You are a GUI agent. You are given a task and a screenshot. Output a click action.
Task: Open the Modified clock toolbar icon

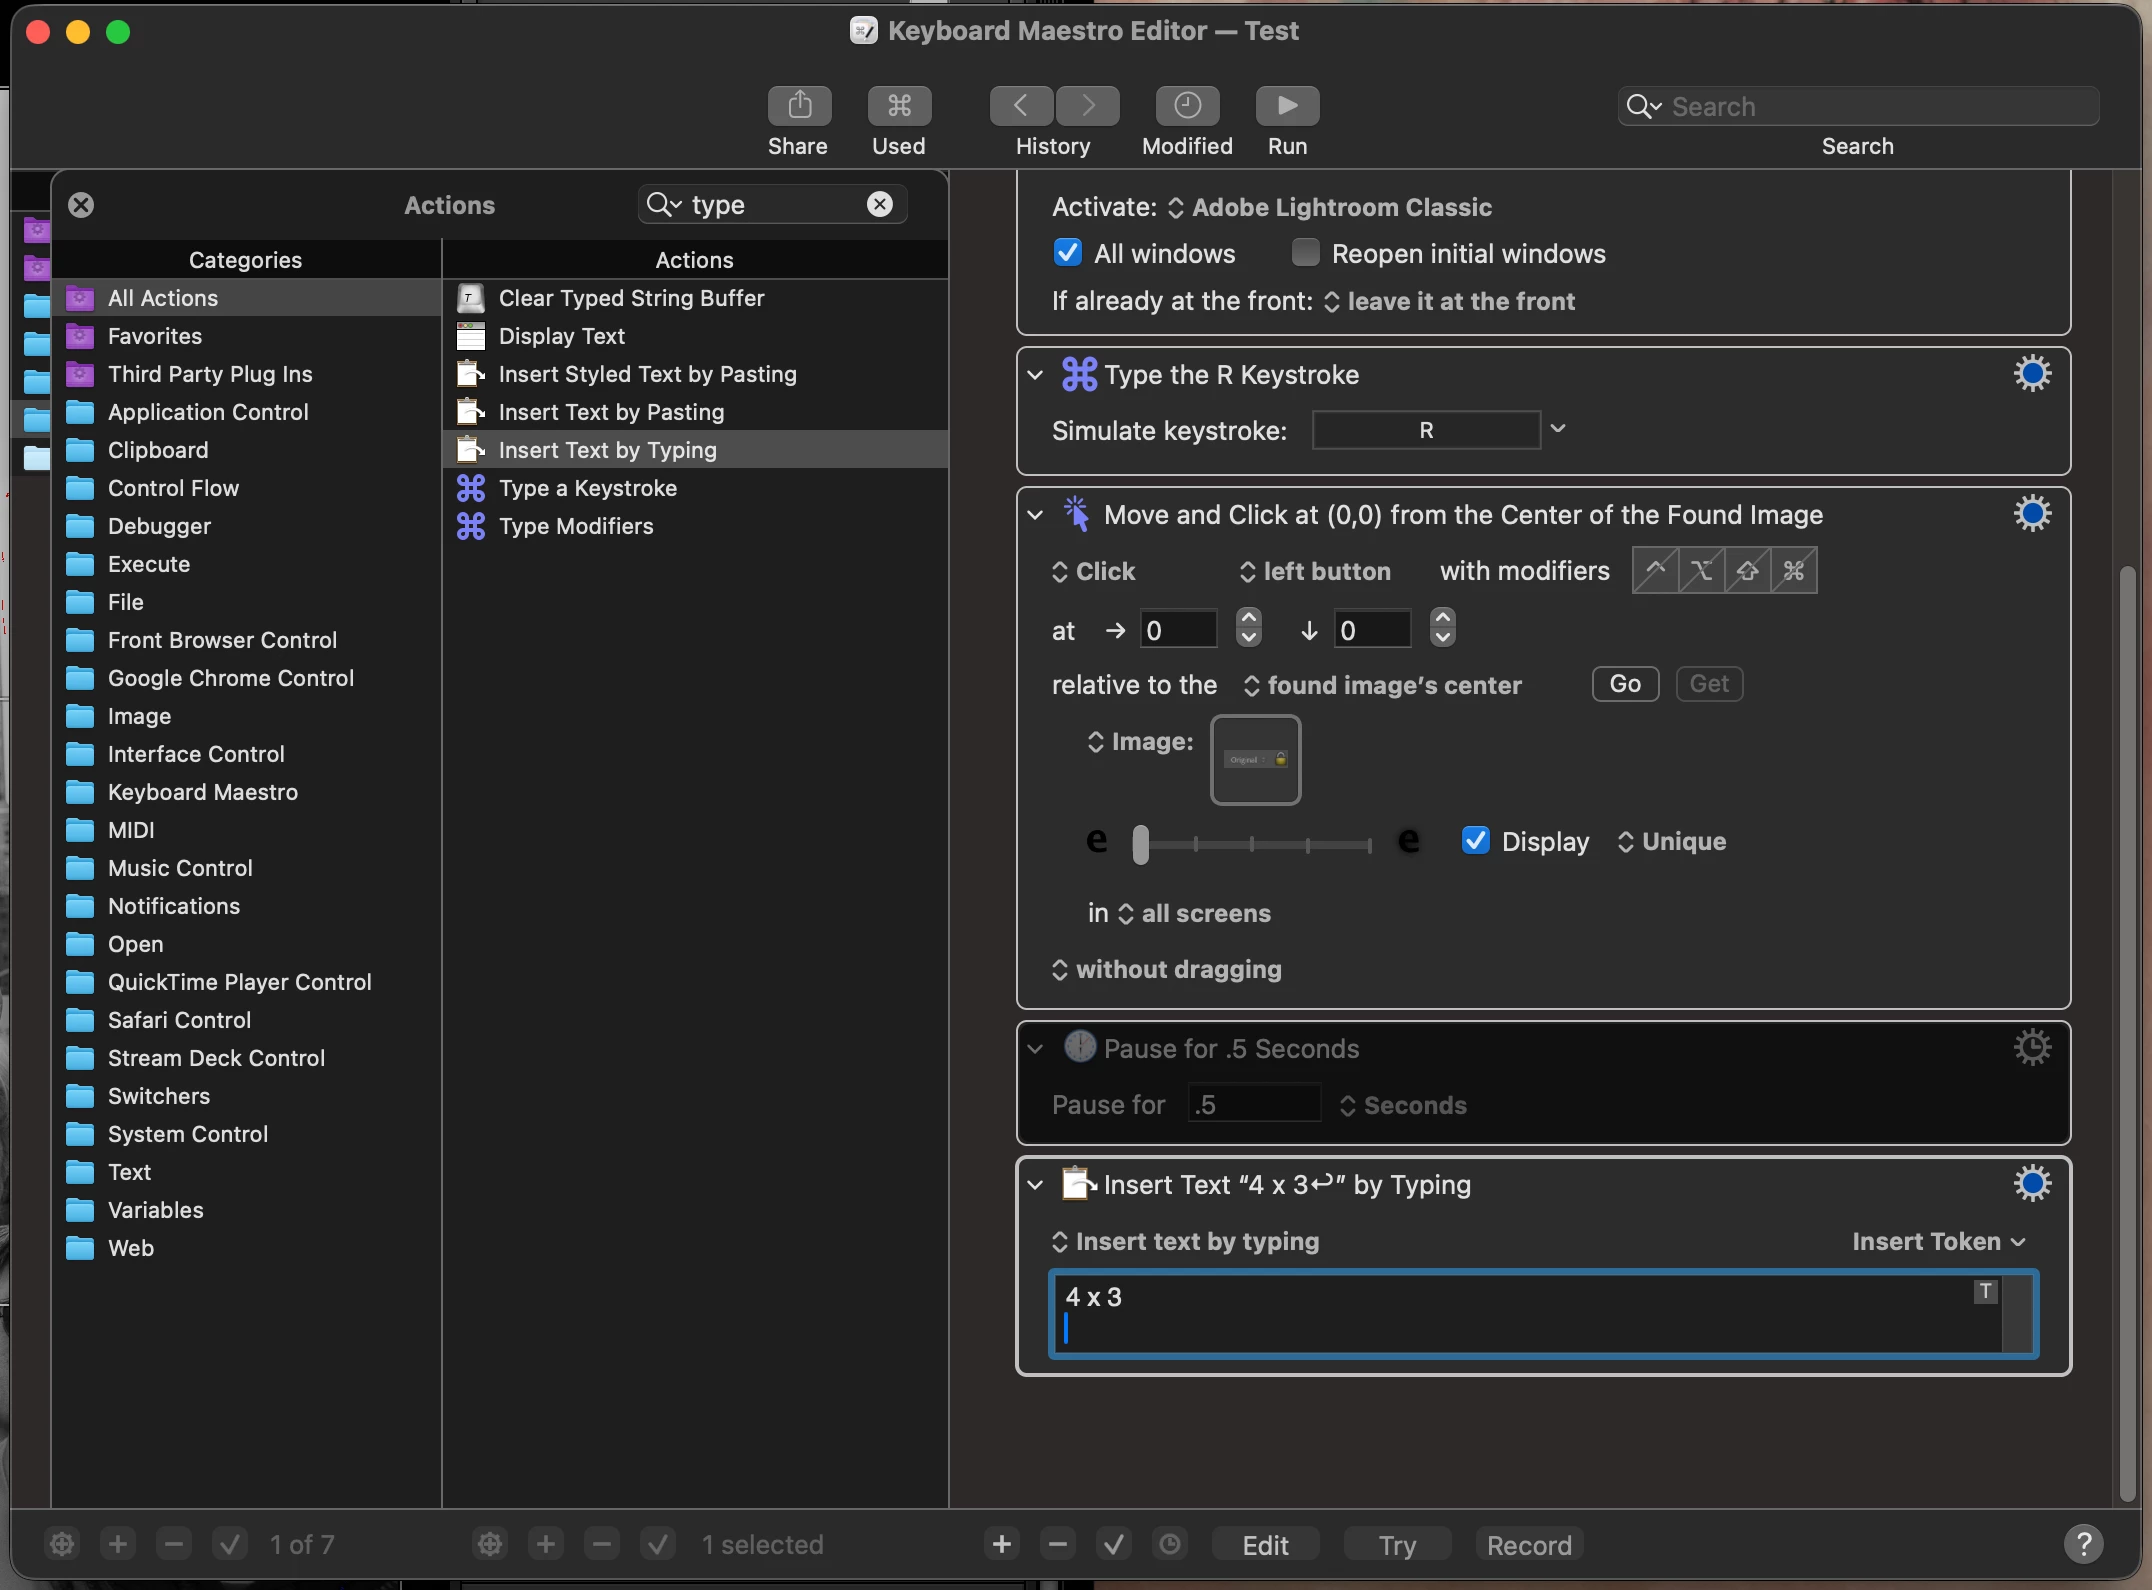1187,106
